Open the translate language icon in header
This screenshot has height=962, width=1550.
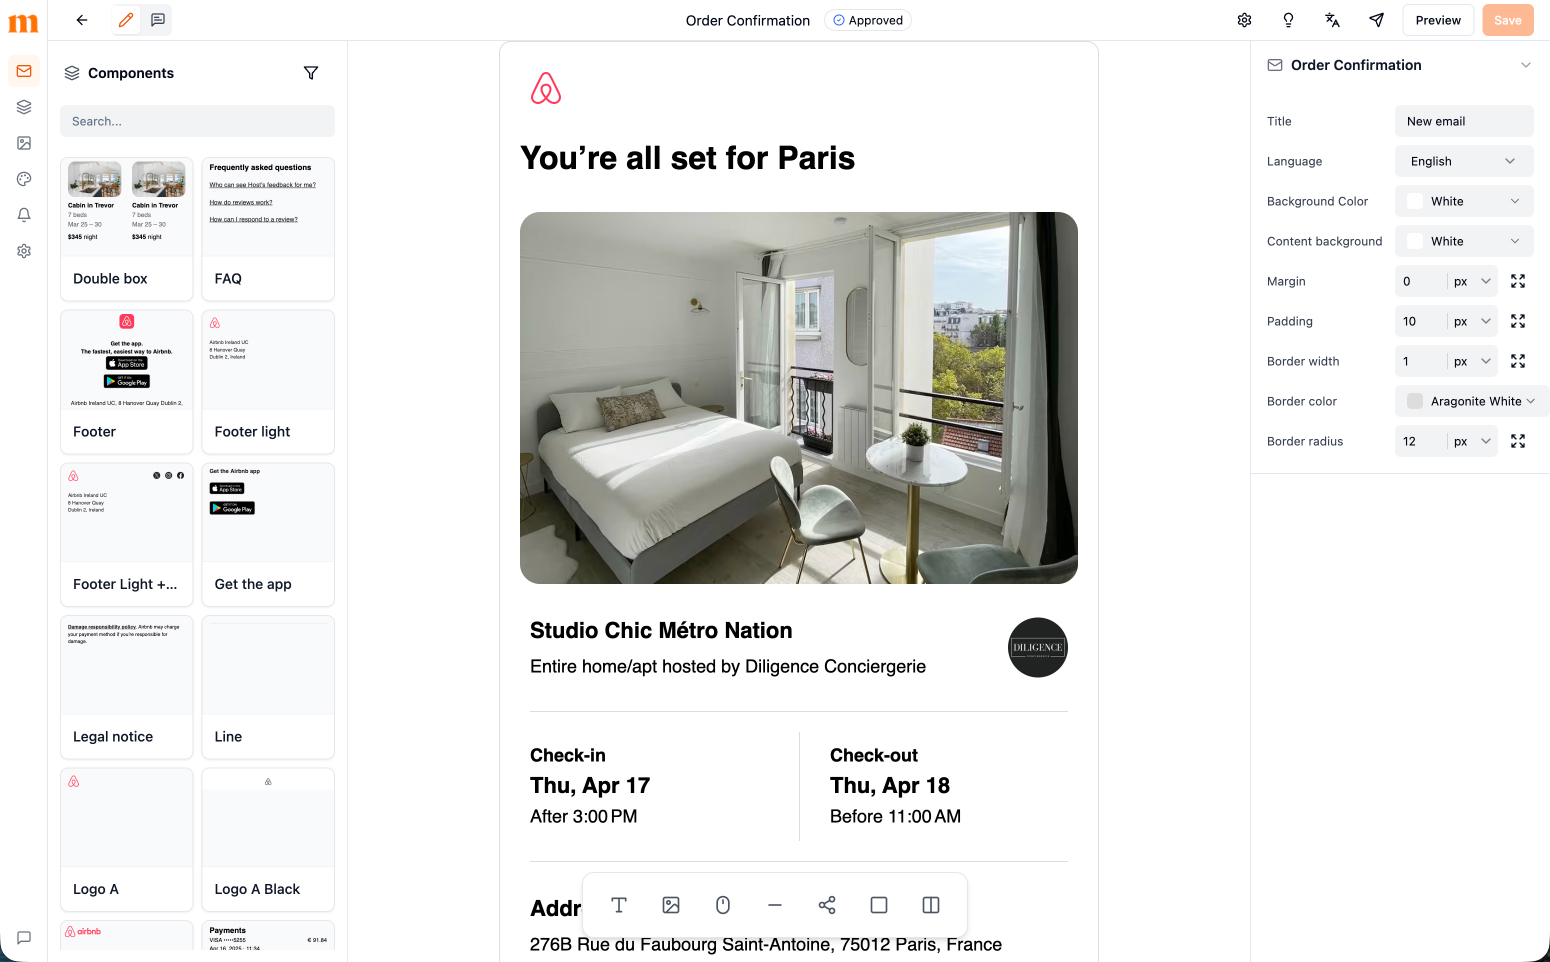pos(1332,20)
